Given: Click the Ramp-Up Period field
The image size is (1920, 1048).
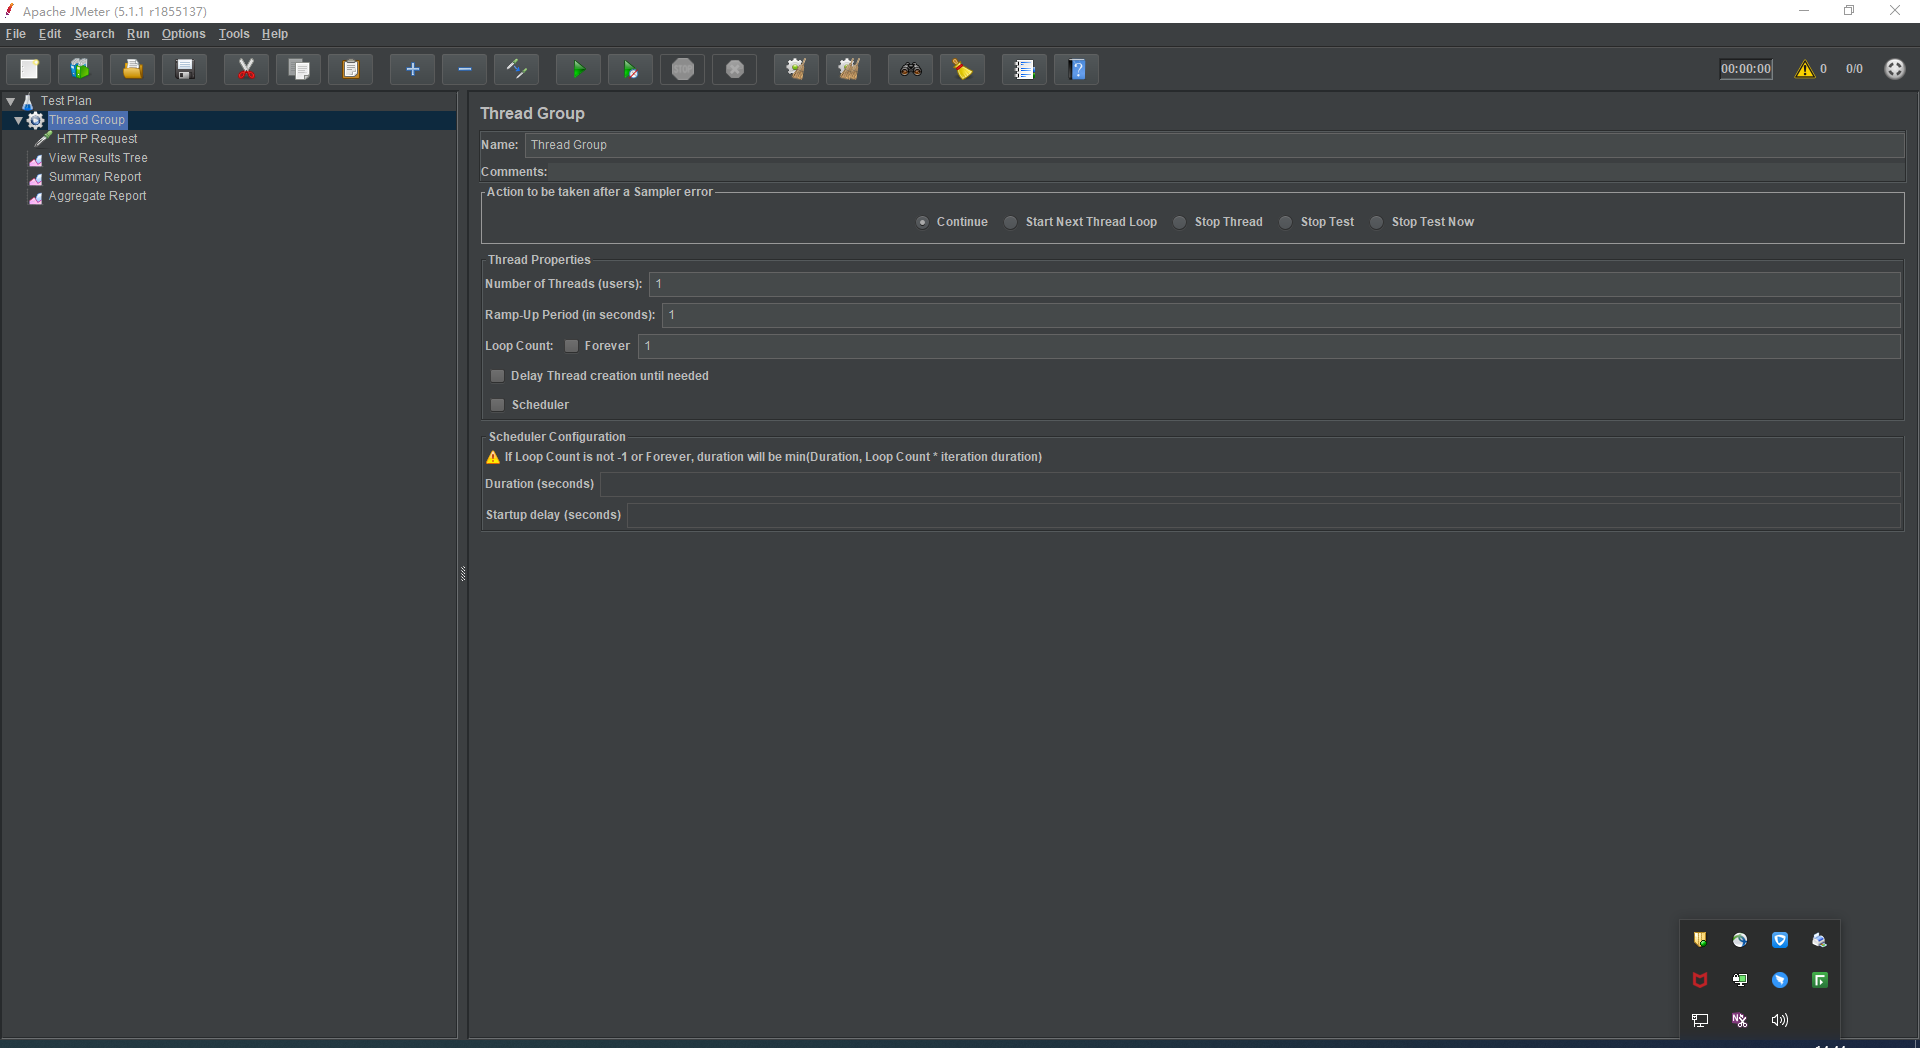Looking at the screenshot, I should (x=1281, y=315).
